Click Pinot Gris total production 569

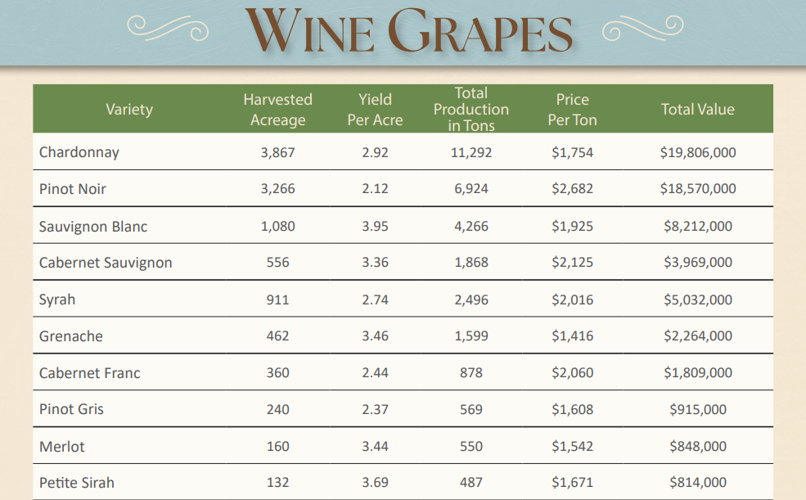pyautogui.click(x=471, y=409)
